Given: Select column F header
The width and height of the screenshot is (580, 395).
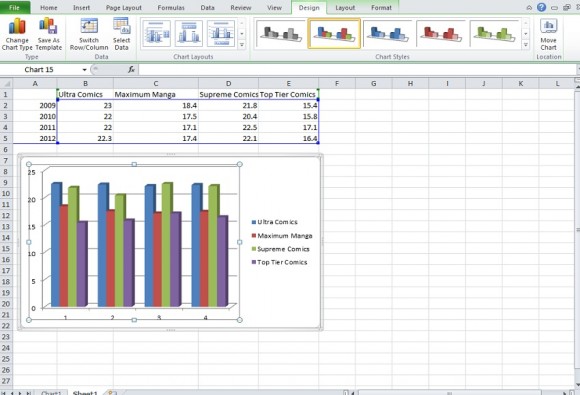Looking at the screenshot, I should pyautogui.click(x=337, y=83).
